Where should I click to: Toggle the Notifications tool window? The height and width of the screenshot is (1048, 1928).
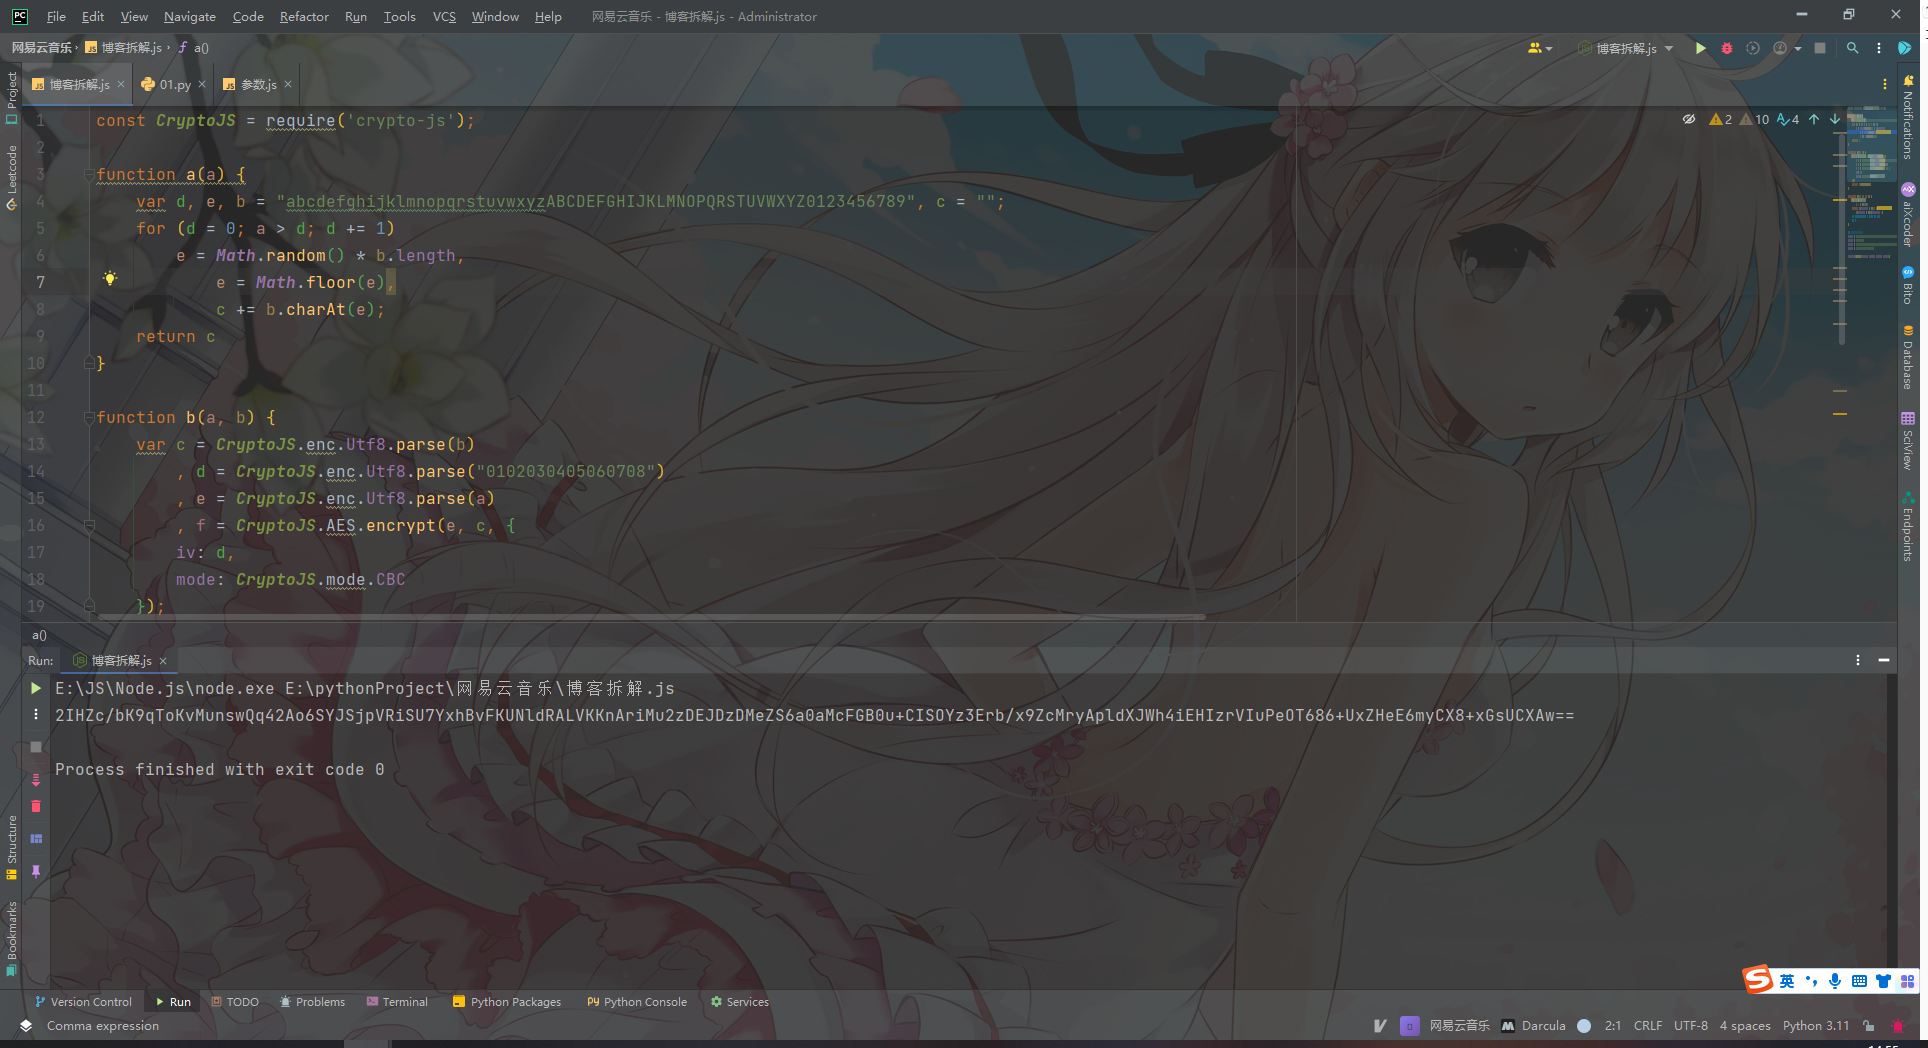[1908, 117]
